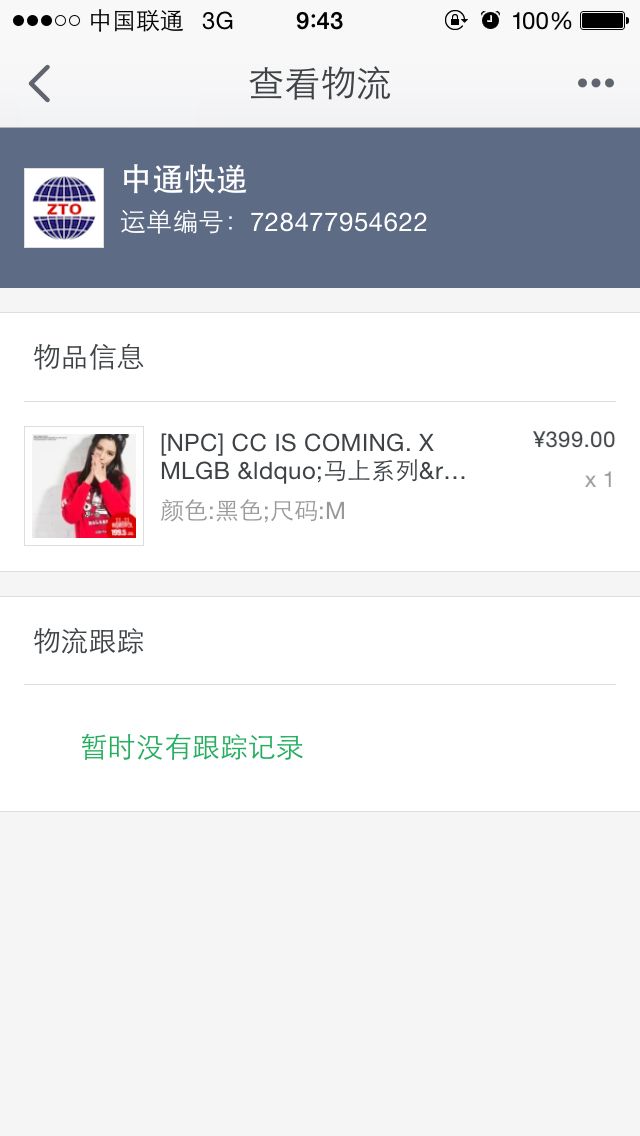Tap the 暂时没有跟踪记录 message

(192, 747)
